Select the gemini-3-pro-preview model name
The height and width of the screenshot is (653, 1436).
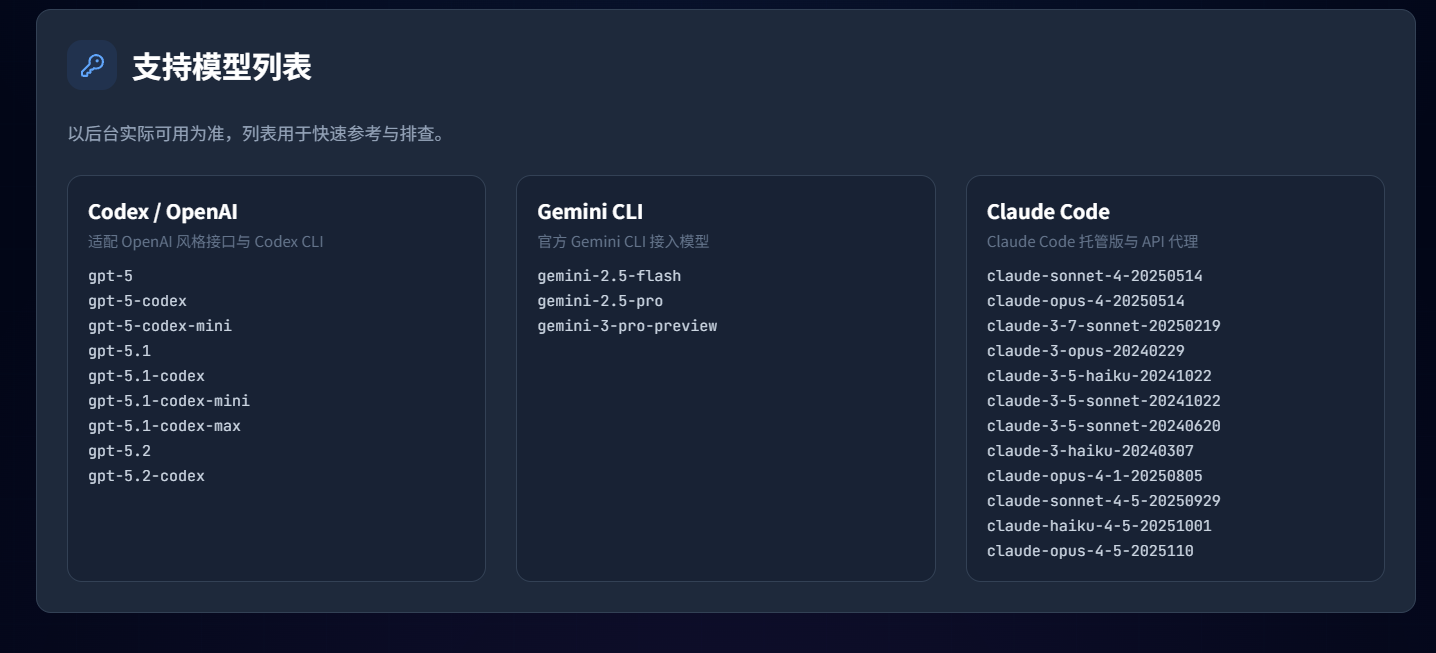pyautogui.click(x=627, y=326)
